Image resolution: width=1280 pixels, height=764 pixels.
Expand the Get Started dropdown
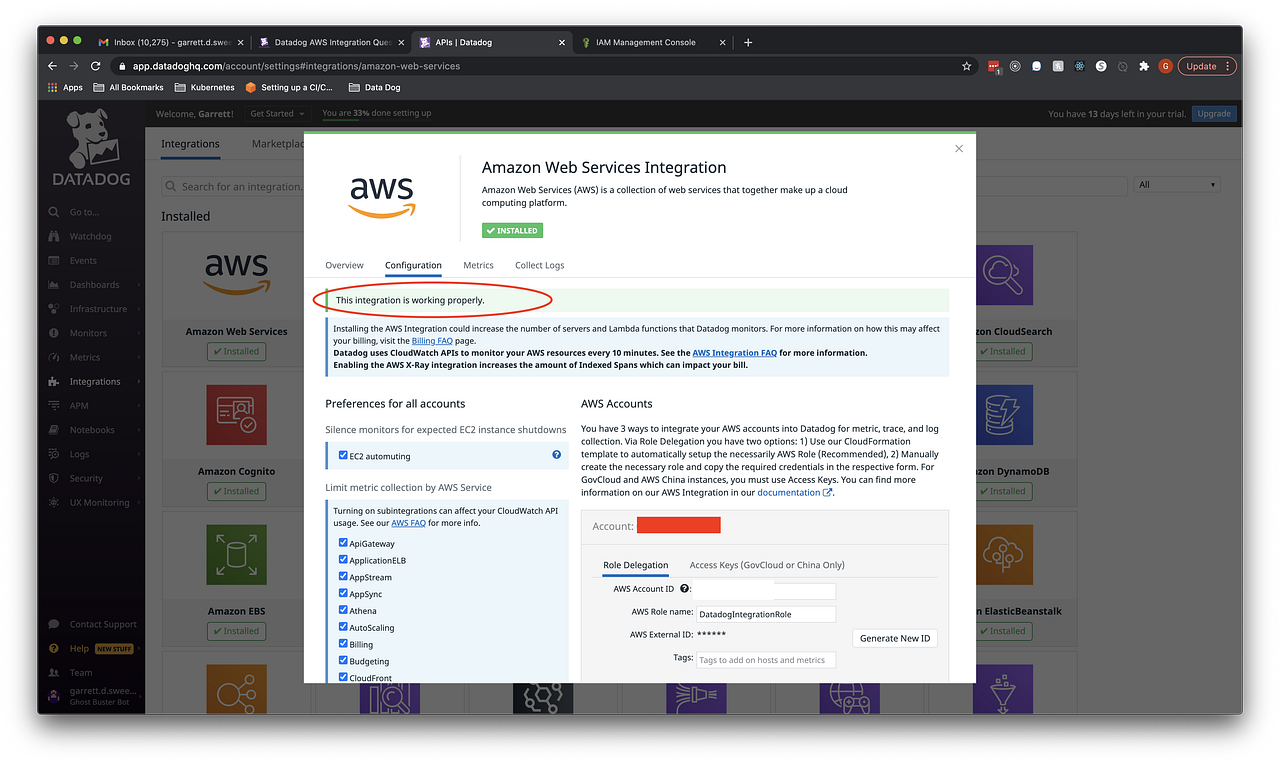click(x=277, y=113)
